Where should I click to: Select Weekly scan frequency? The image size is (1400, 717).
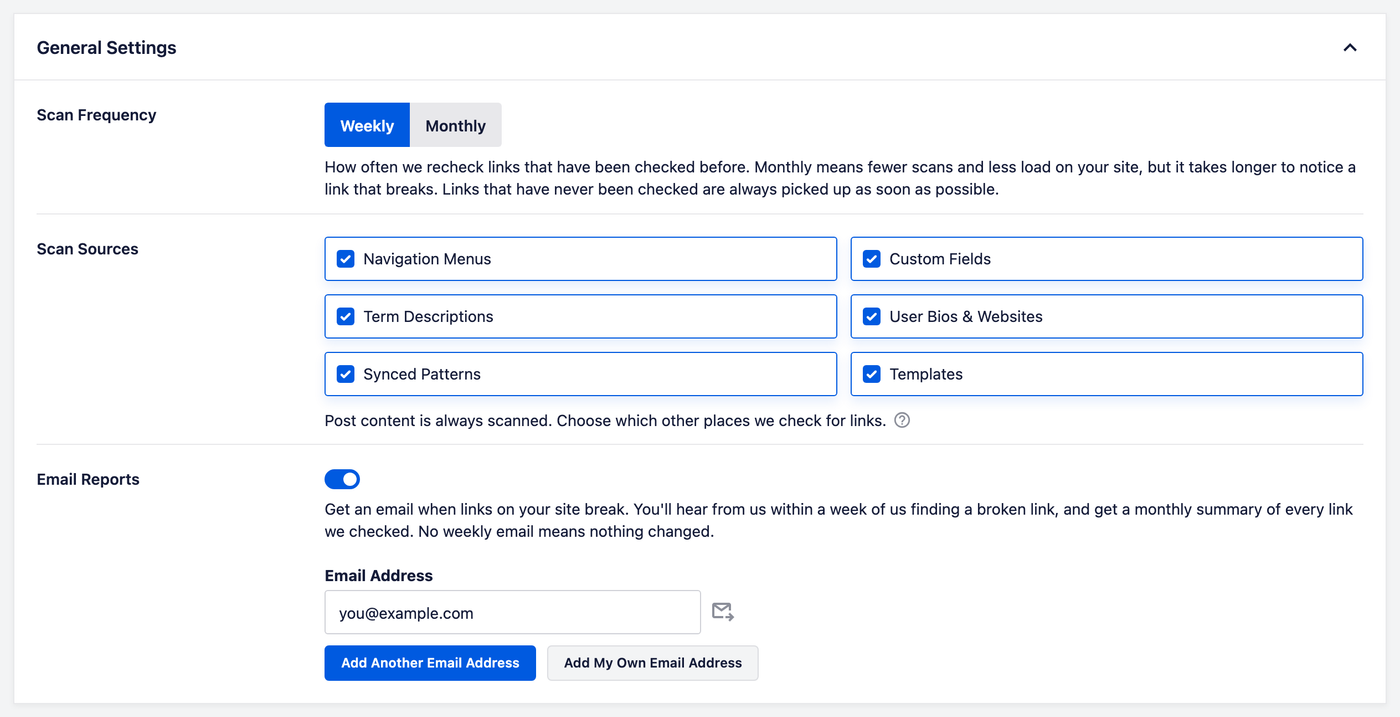367,125
